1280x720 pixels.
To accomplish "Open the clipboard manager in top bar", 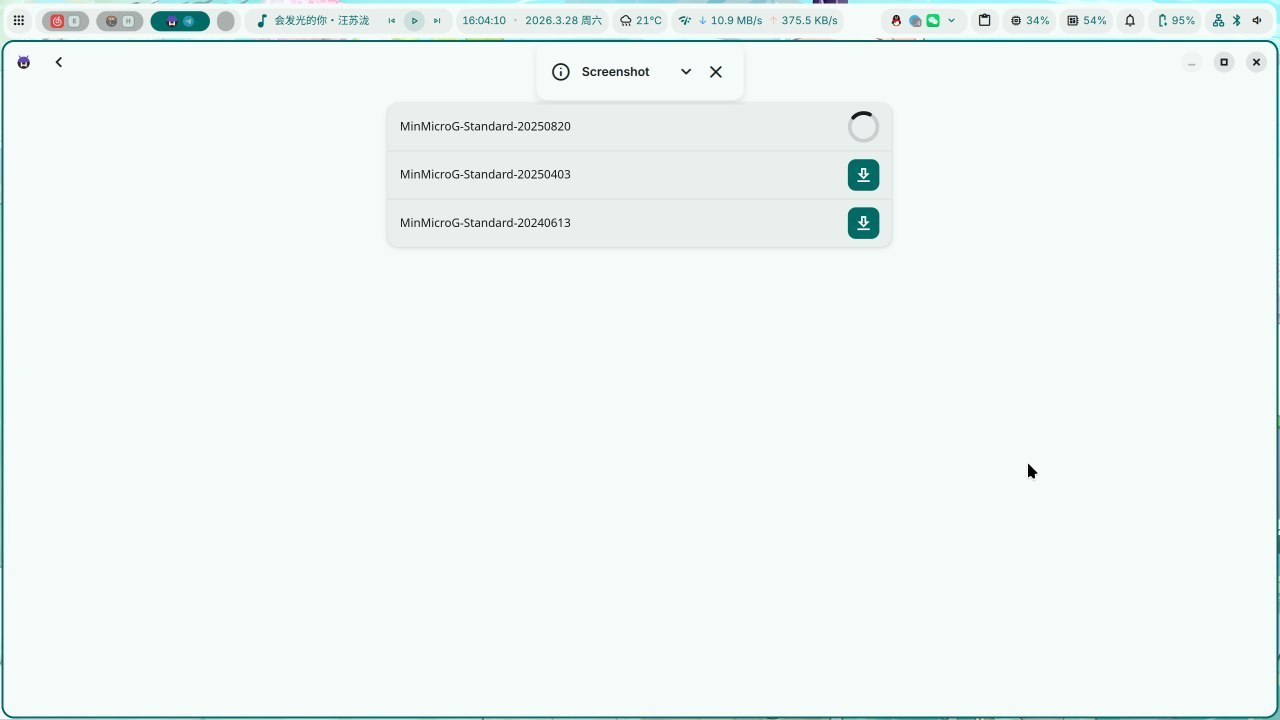I will click(x=984, y=20).
